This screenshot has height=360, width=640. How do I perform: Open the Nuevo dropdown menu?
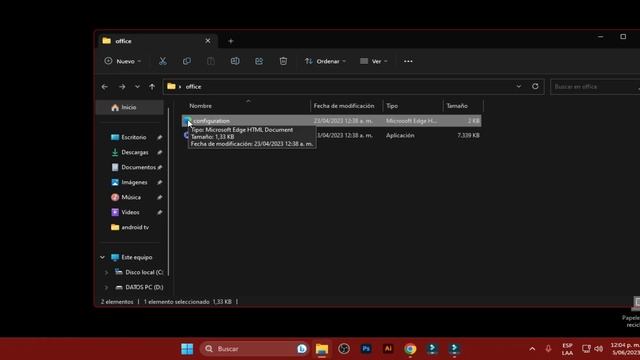point(122,61)
